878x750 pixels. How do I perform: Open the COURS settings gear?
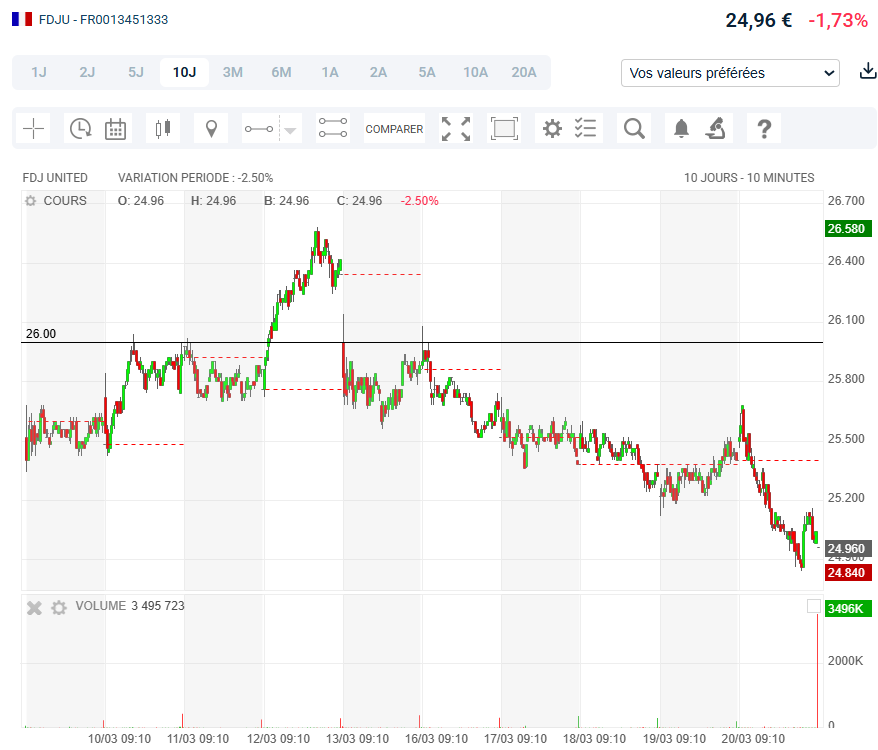[x=31, y=201]
